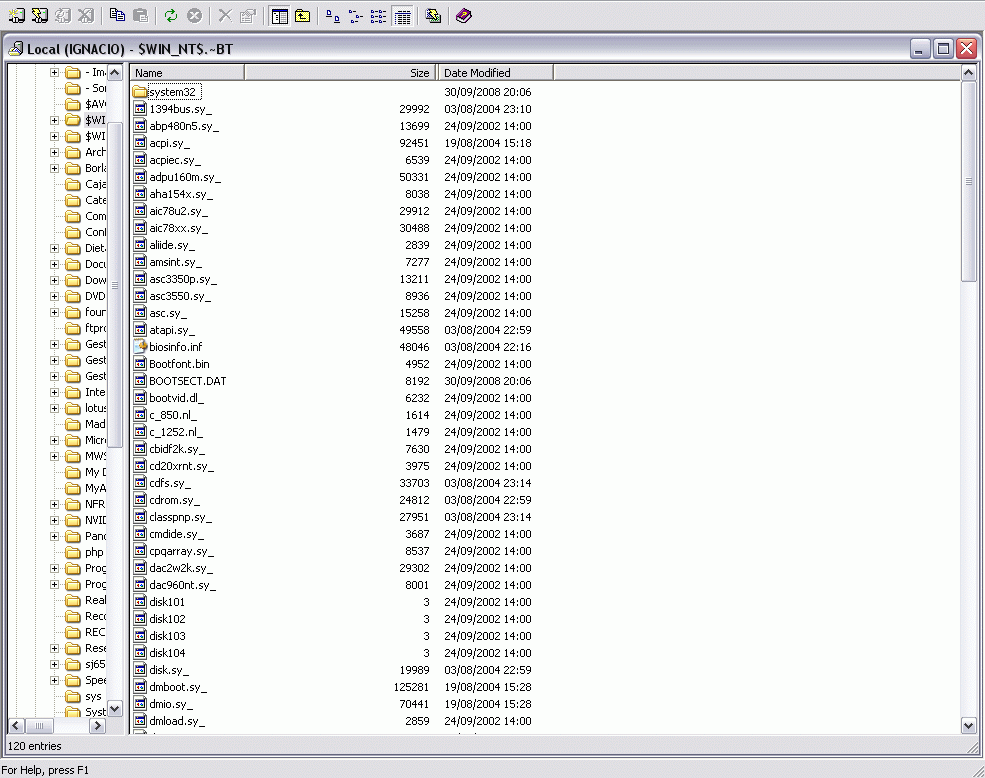Screen dimensions: 985x778
Task: Select the Caja folder in tree
Action: pyautogui.click(x=95, y=184)
